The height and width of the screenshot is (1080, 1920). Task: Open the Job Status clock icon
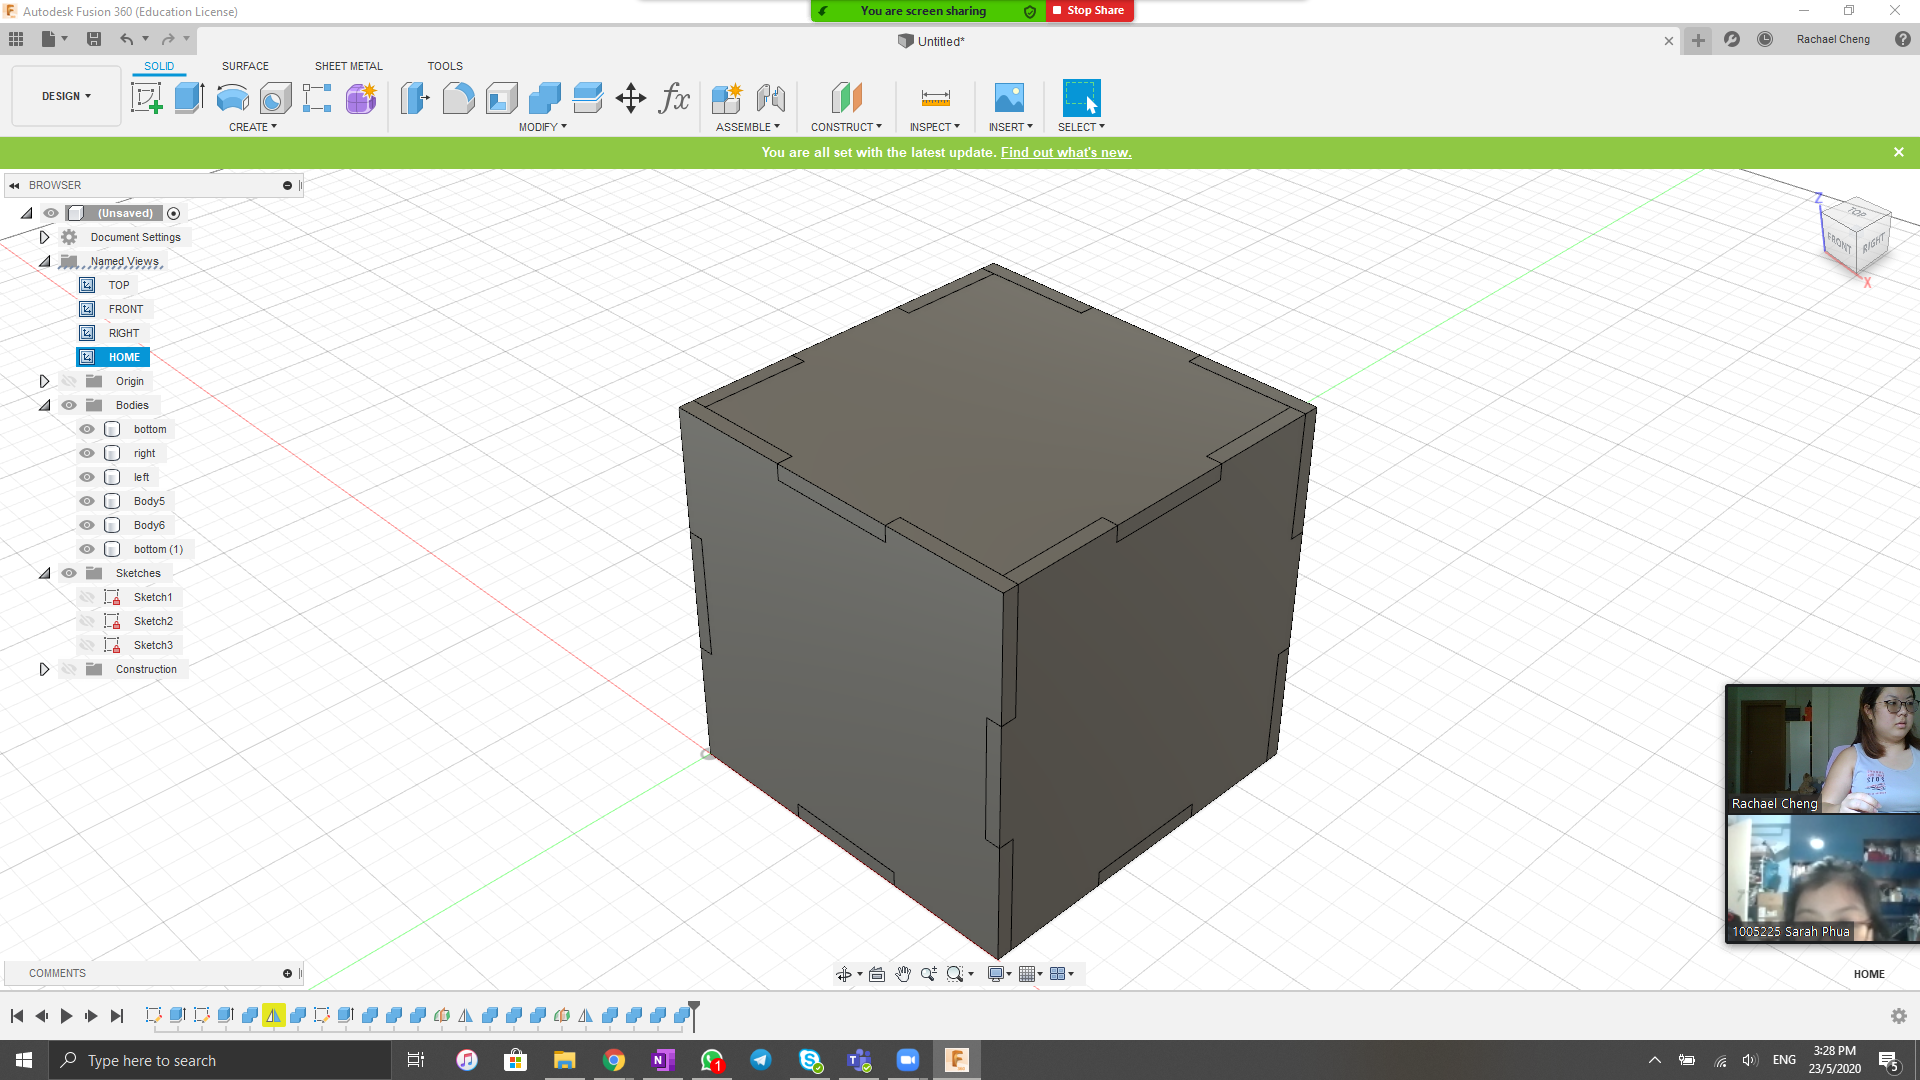(1765, 39)
